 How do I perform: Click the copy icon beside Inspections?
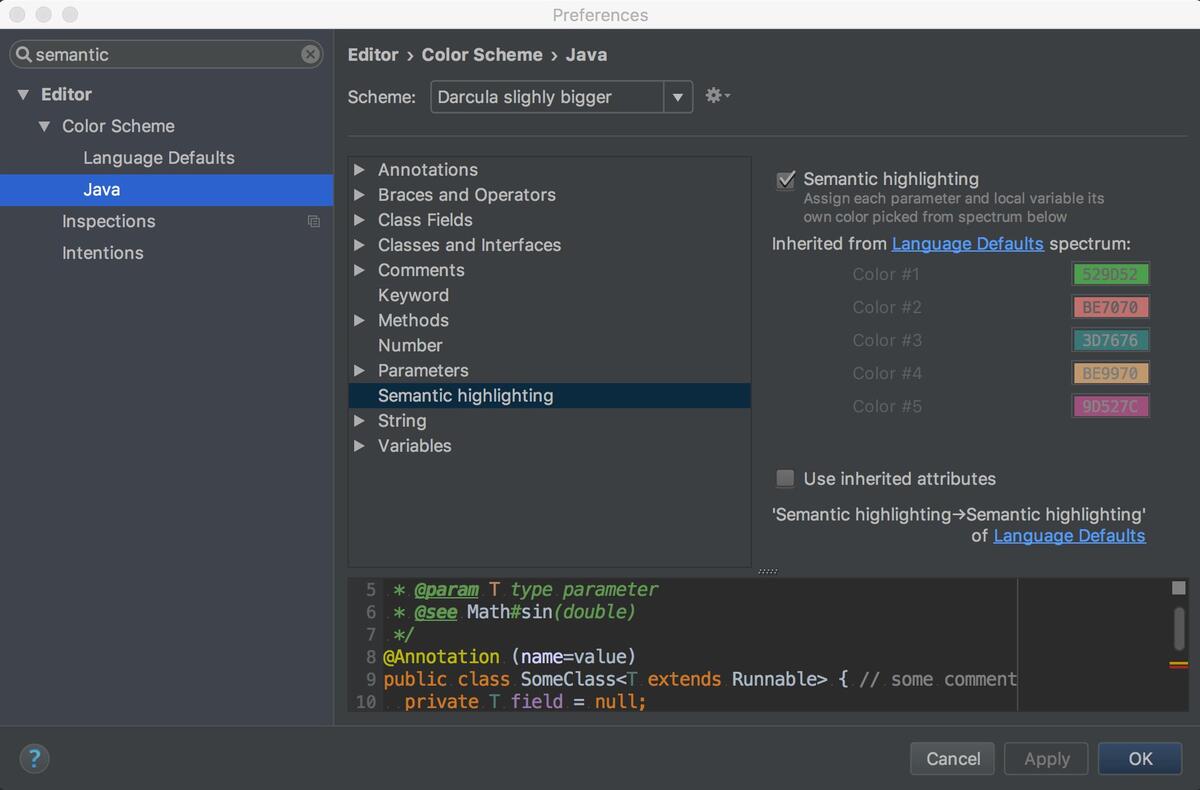tap(313, 221)
